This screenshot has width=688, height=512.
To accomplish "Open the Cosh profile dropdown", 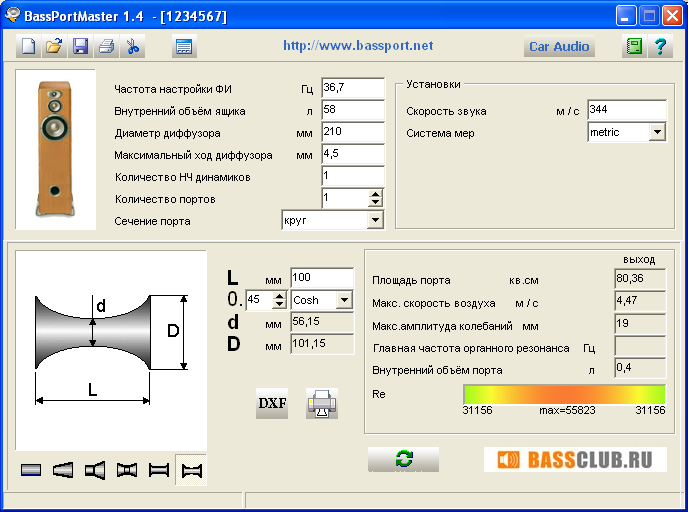I will pyautogui.click(x=344, y=300).
